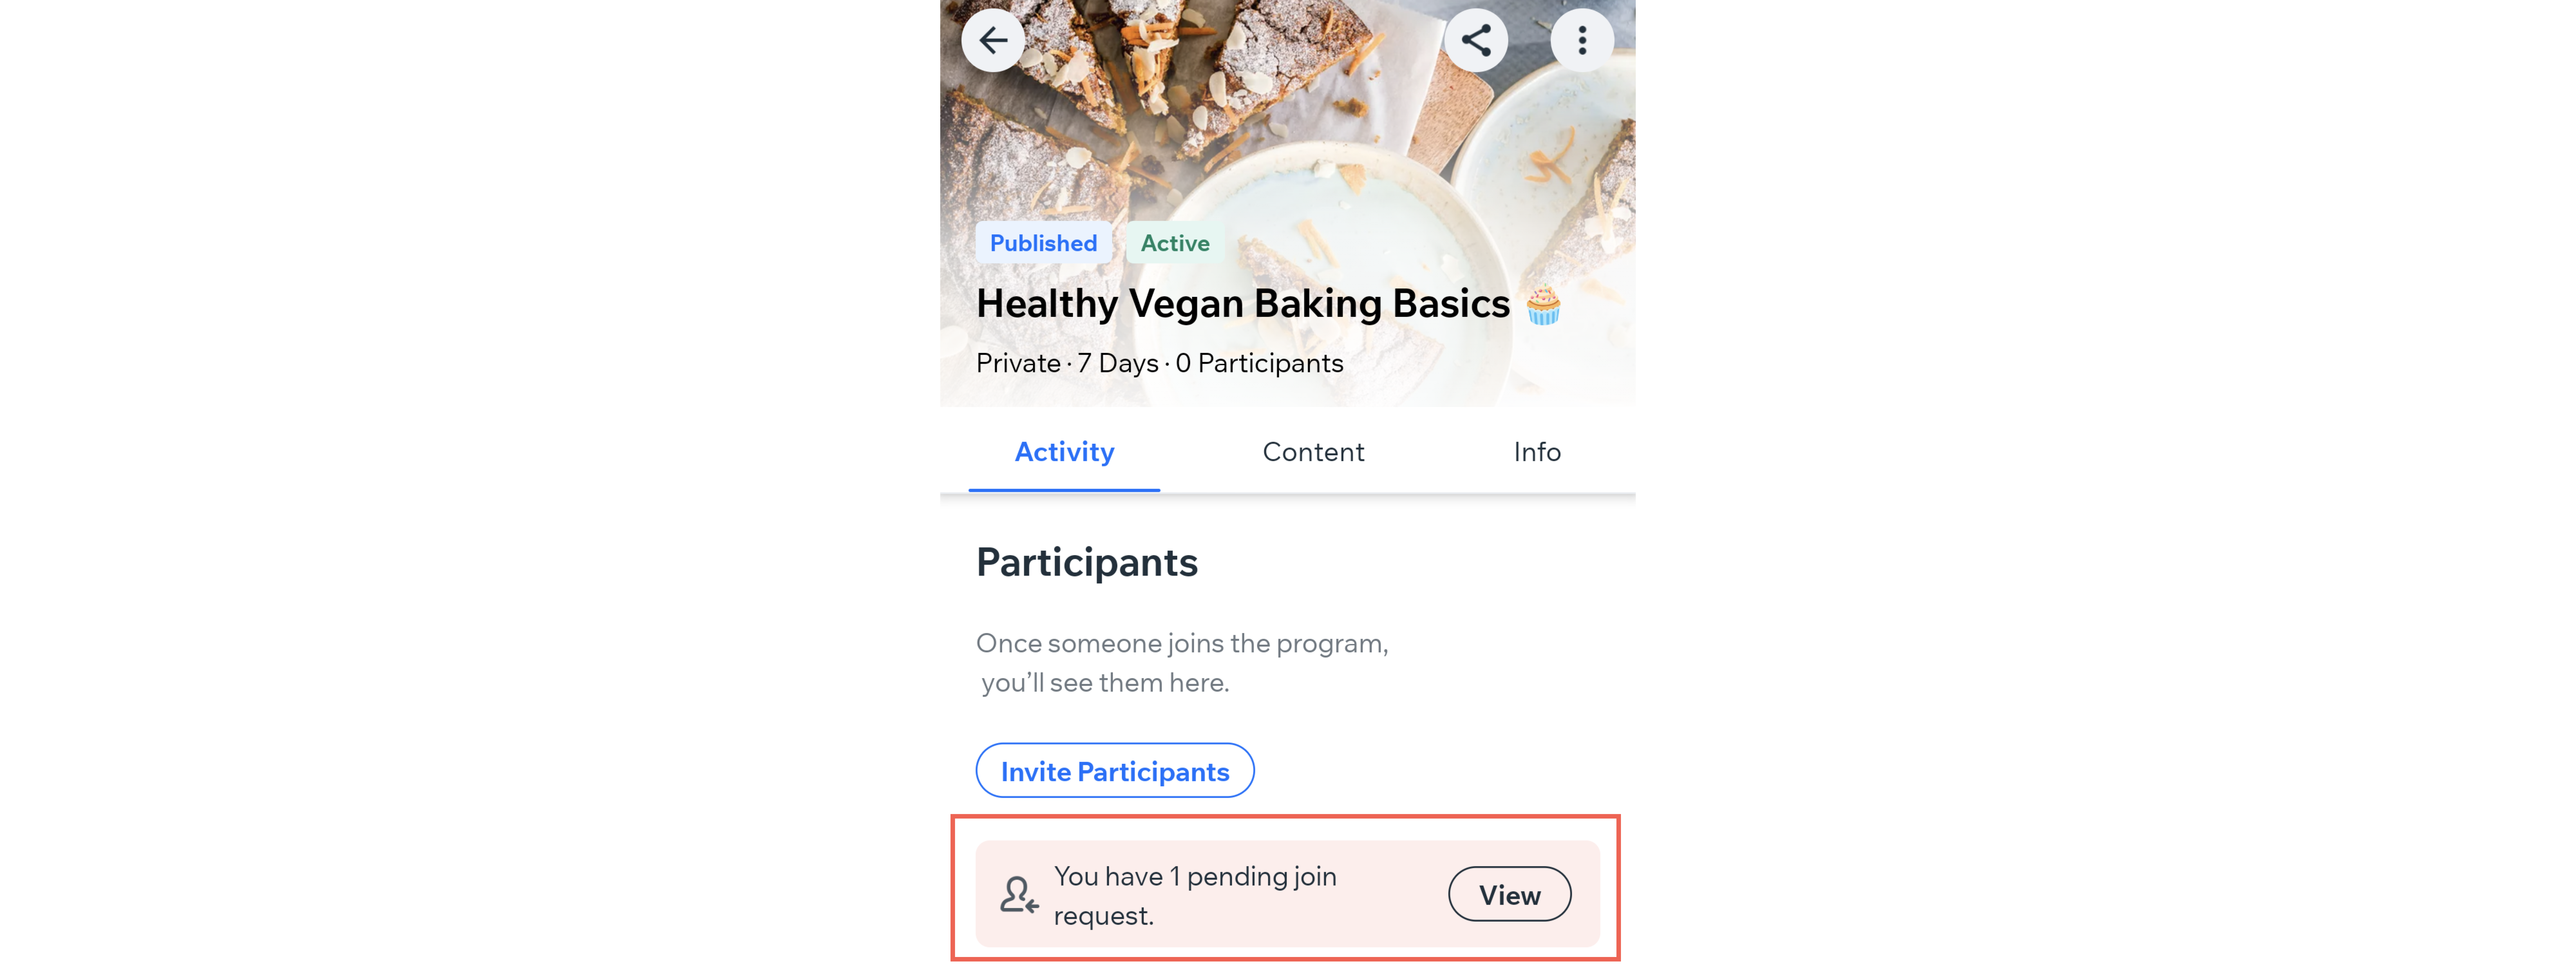Select the Info tab

[1536, 452]
